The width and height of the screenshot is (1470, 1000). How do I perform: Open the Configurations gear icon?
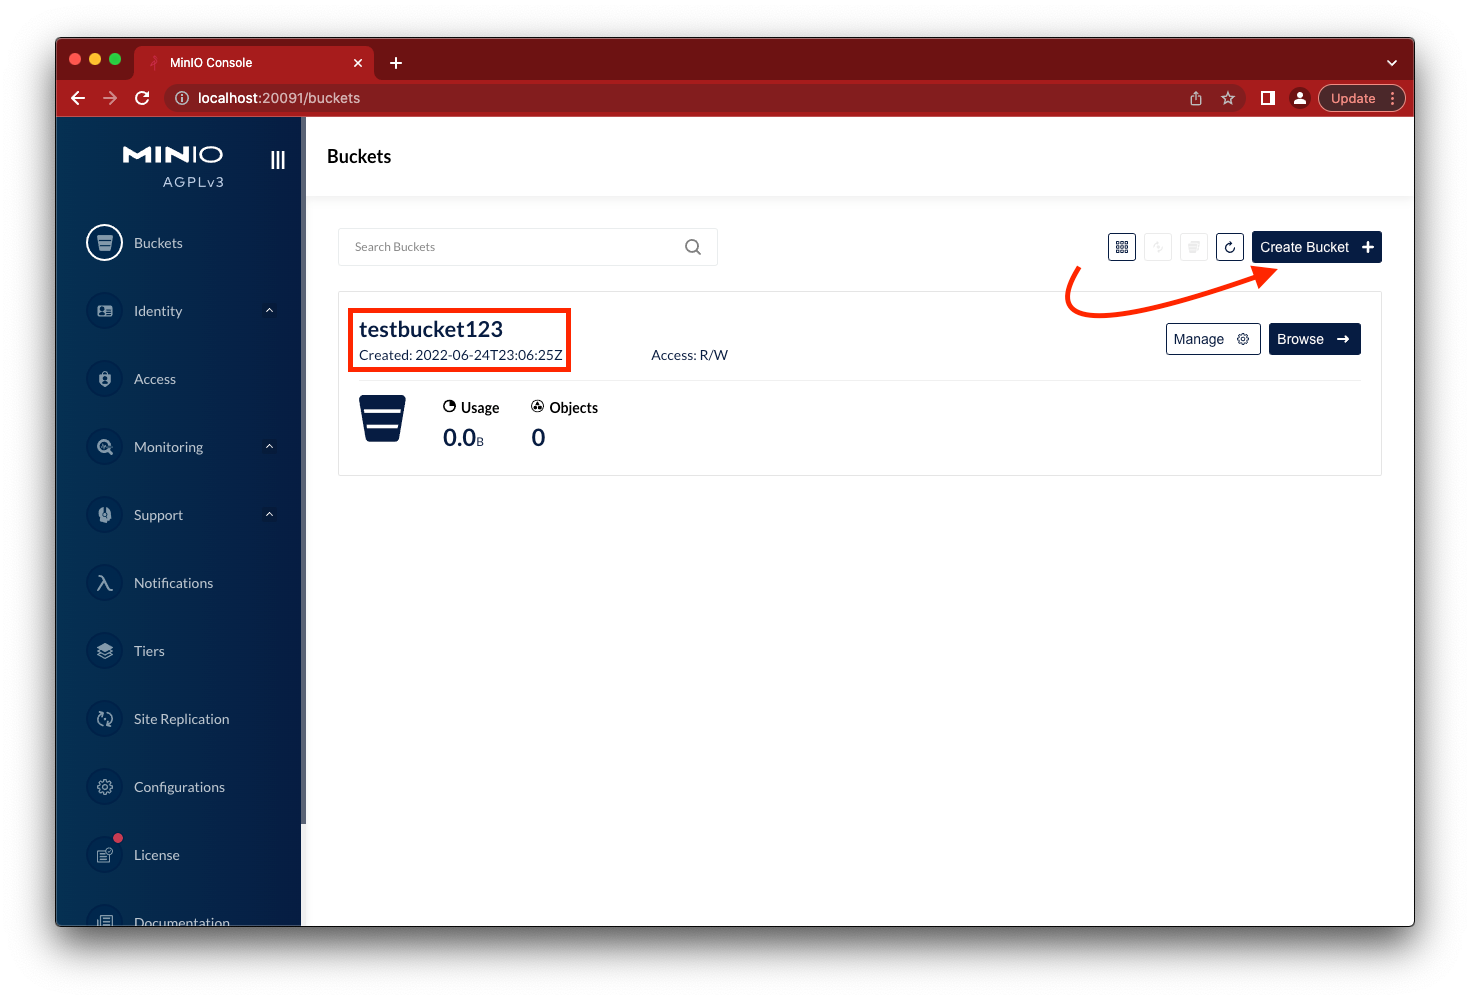click(104, 787)
